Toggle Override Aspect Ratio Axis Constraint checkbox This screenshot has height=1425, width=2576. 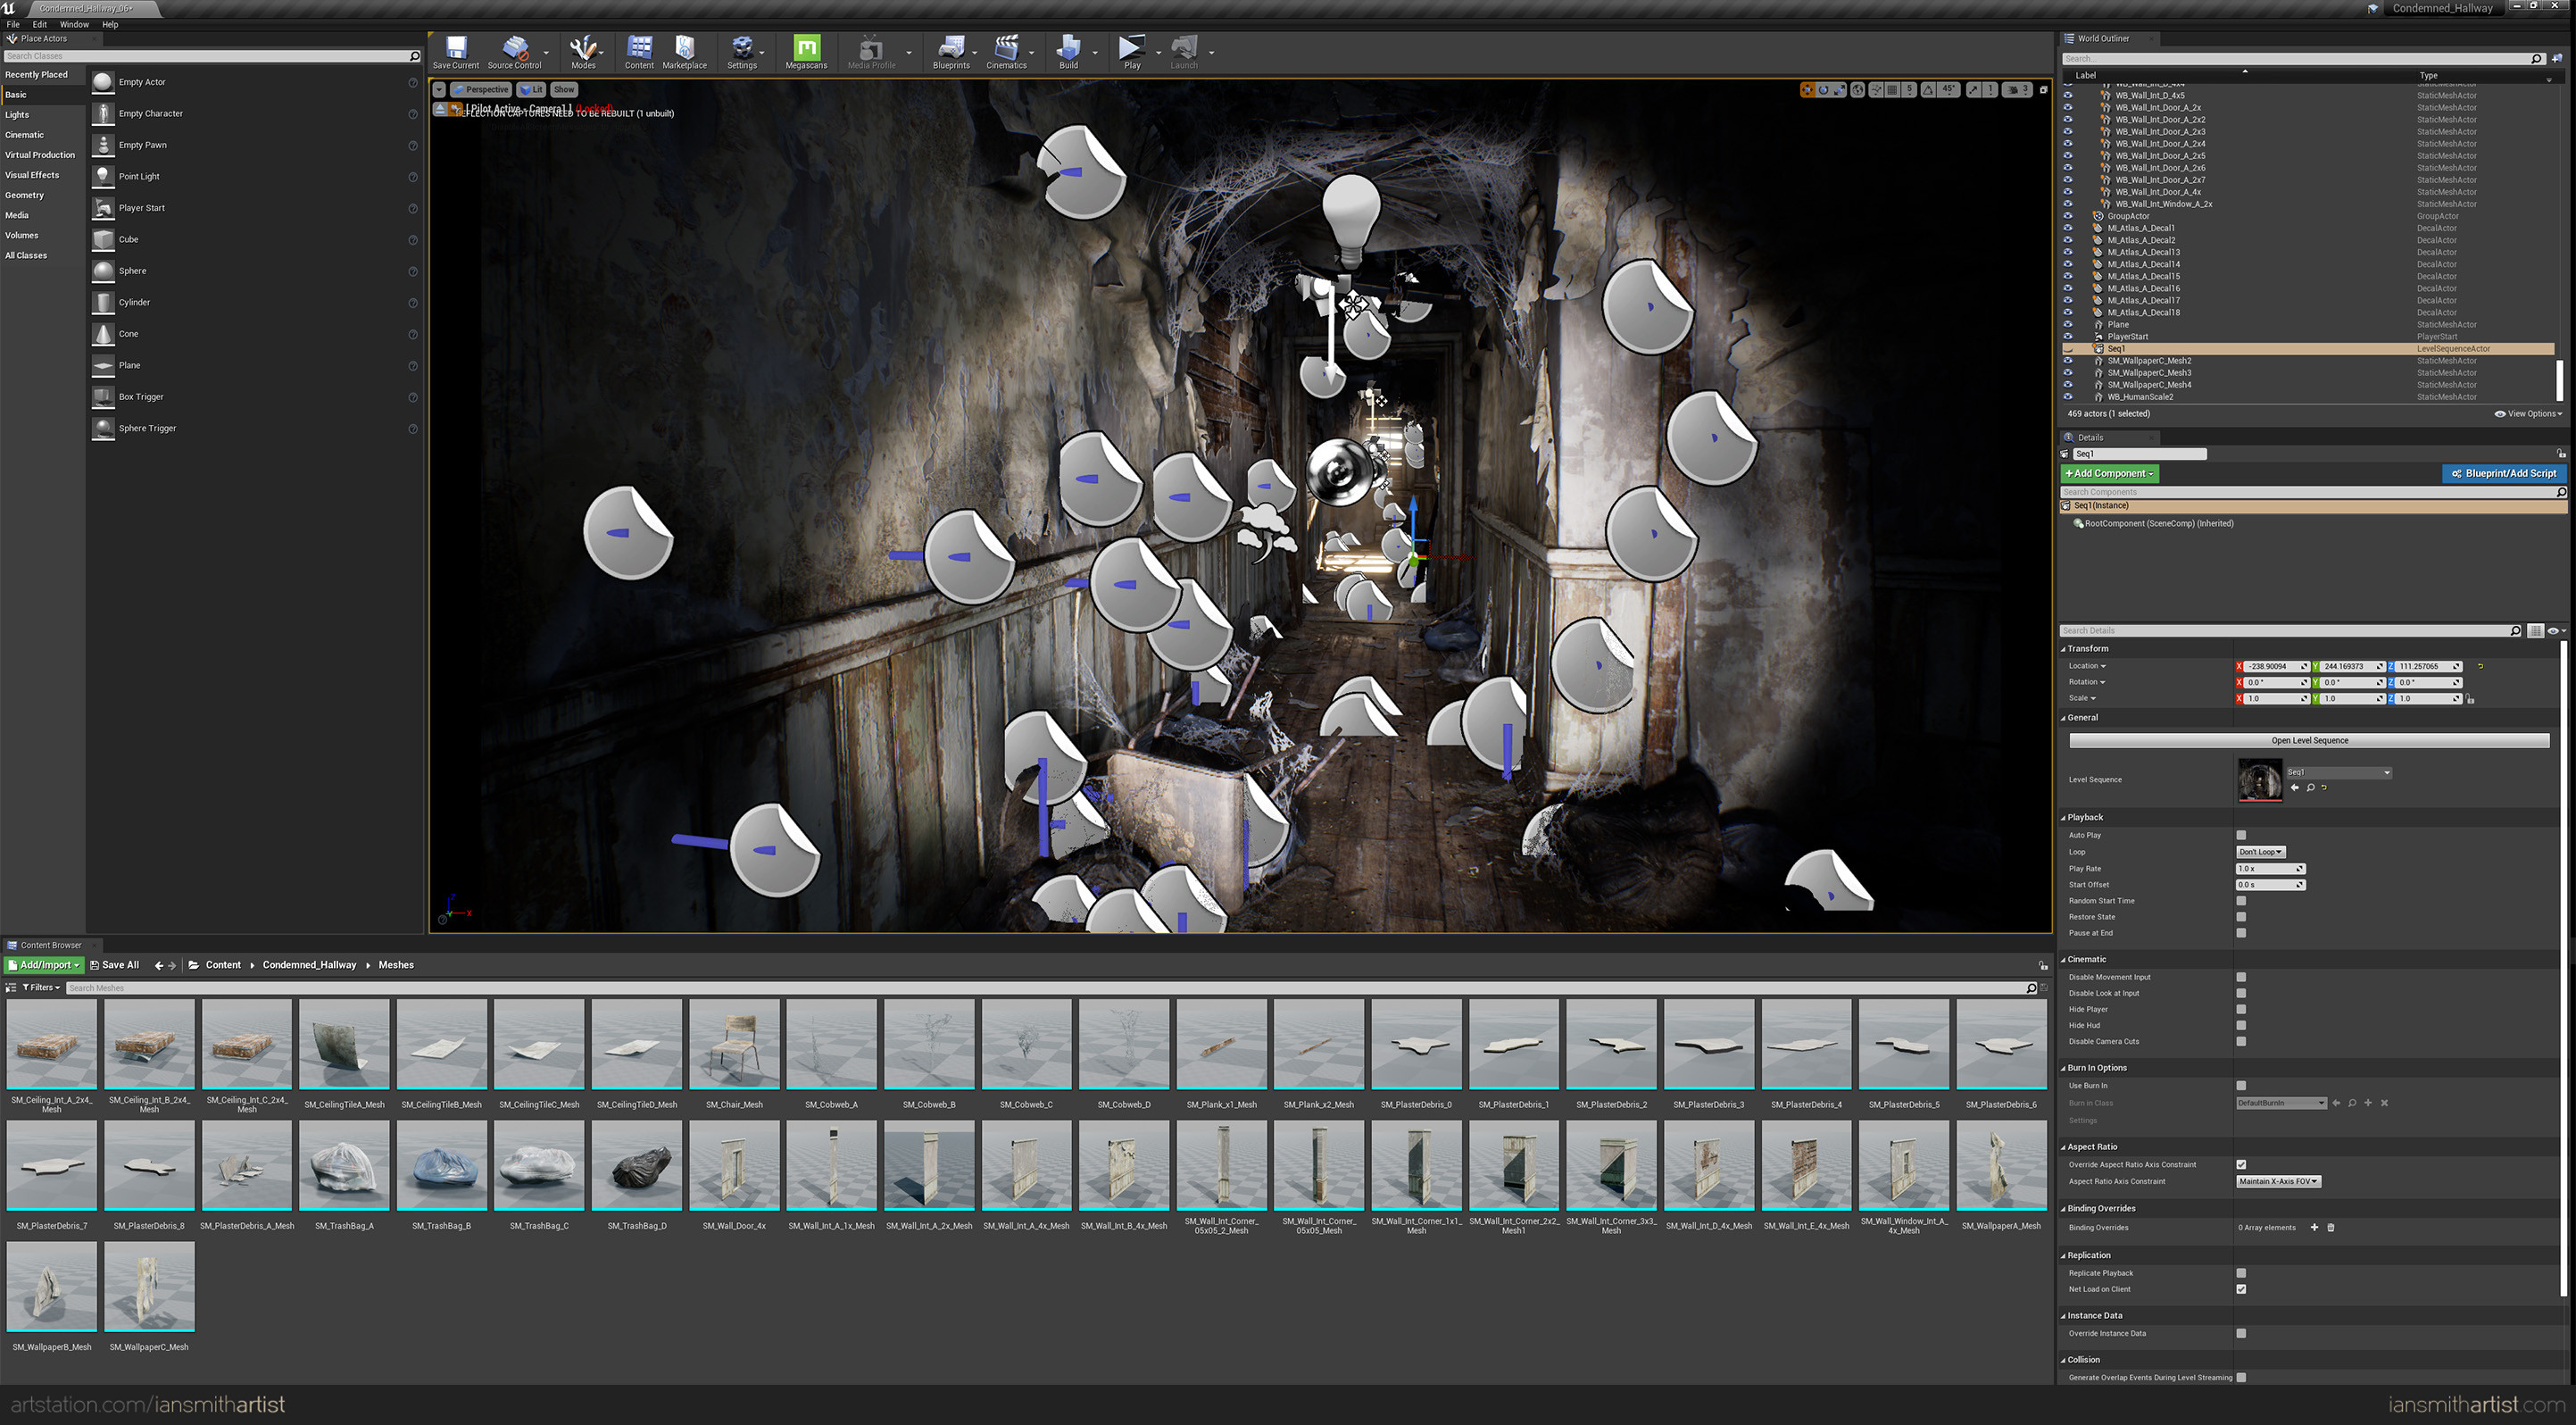pyautogui.click(x=2241, y=1164)
